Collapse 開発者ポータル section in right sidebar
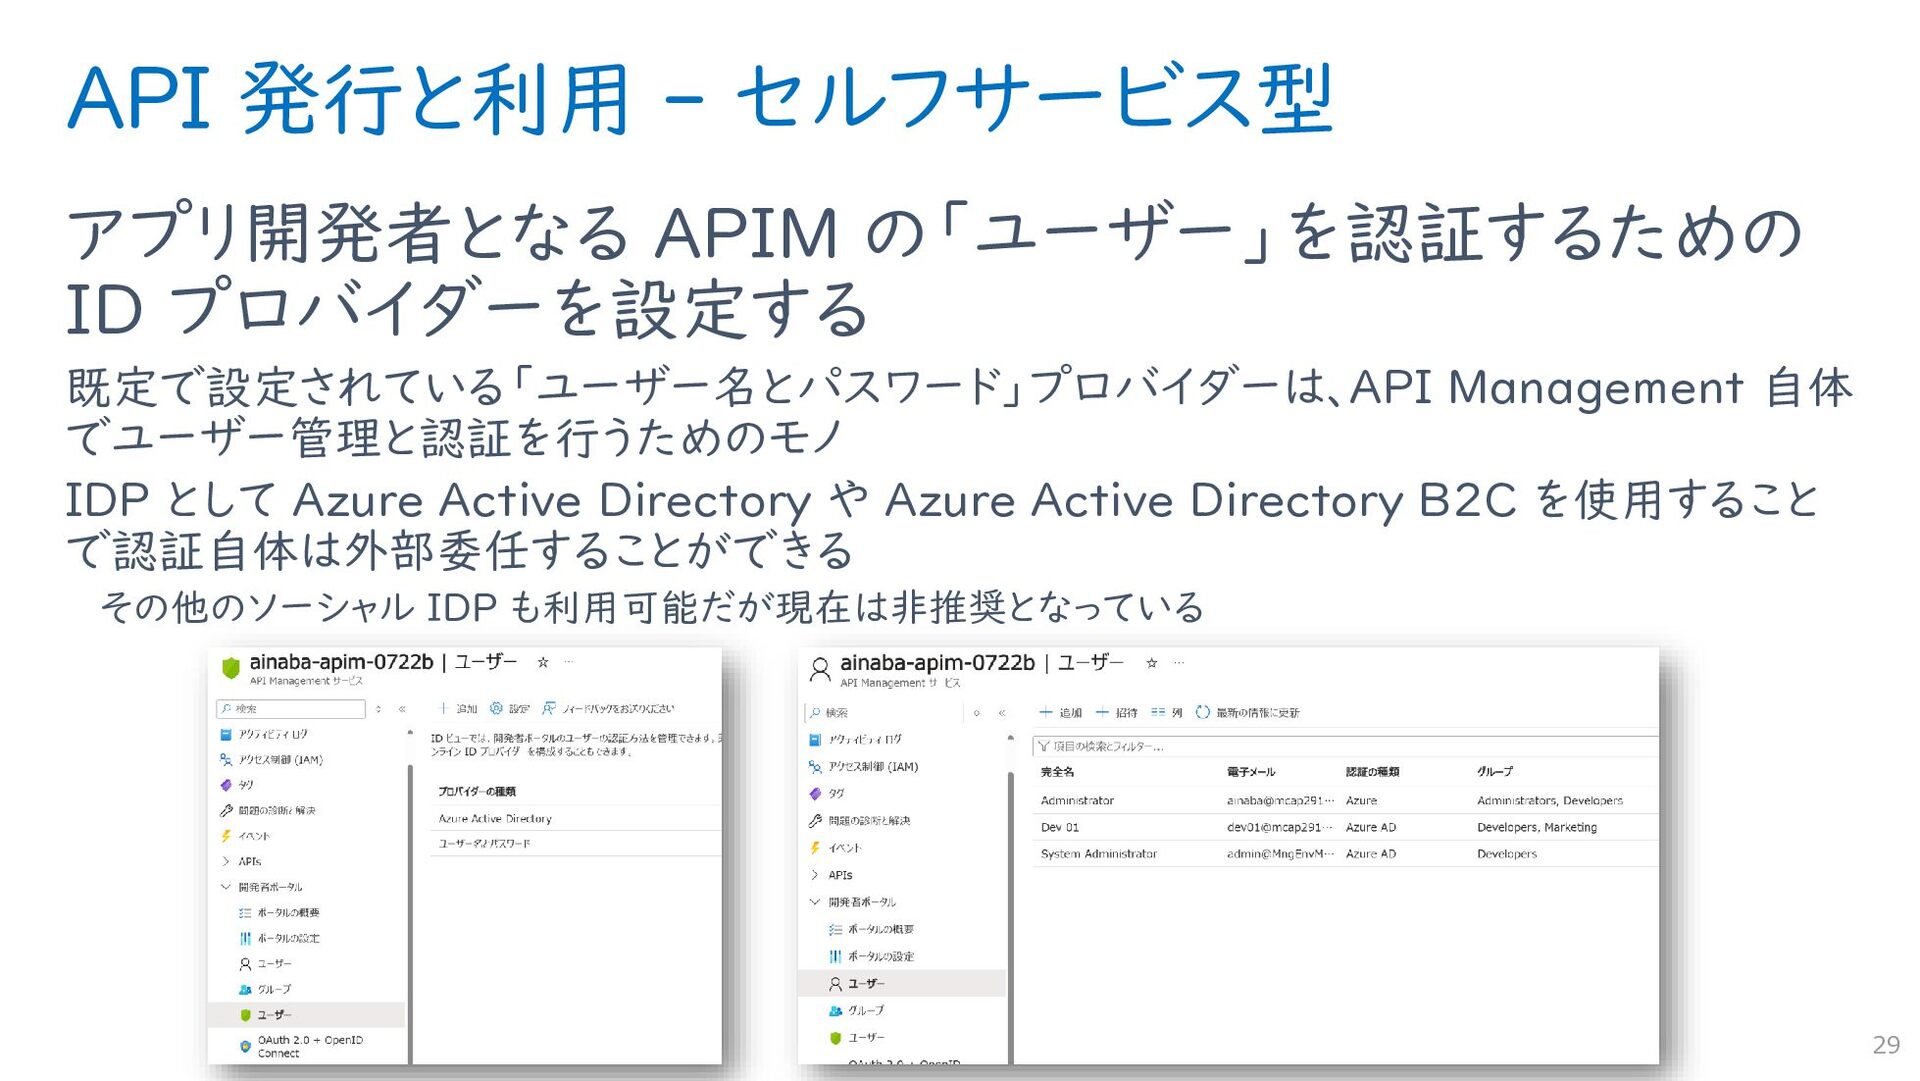The height and width of the screenshot is (1081, 1920). click(x=815, y=902)
